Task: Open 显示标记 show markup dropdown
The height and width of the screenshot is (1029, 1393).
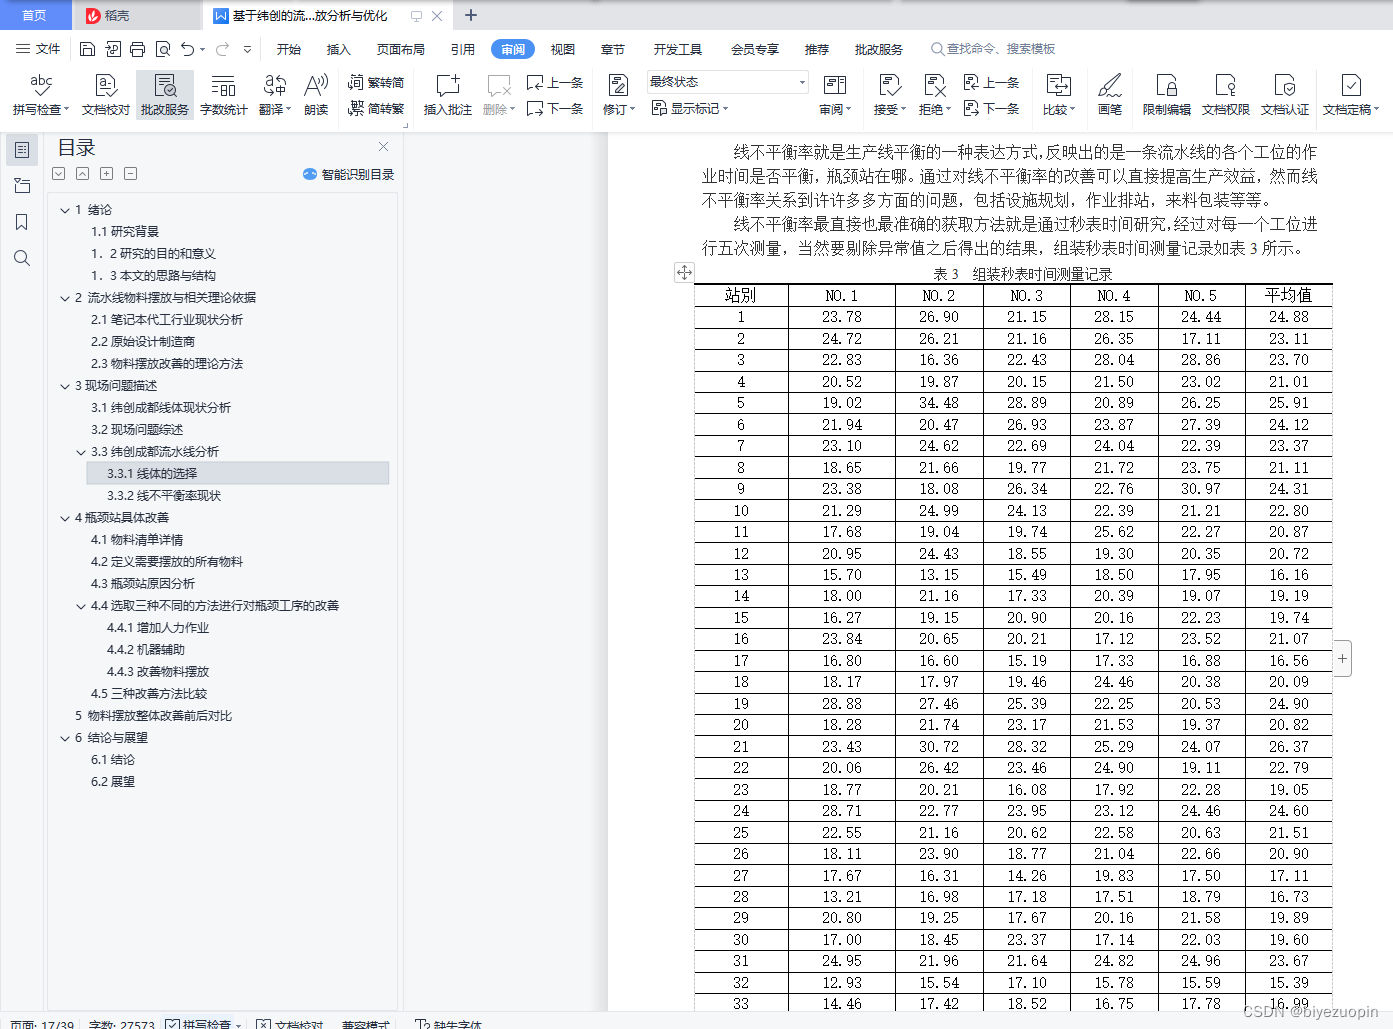Action: point(690,108)
